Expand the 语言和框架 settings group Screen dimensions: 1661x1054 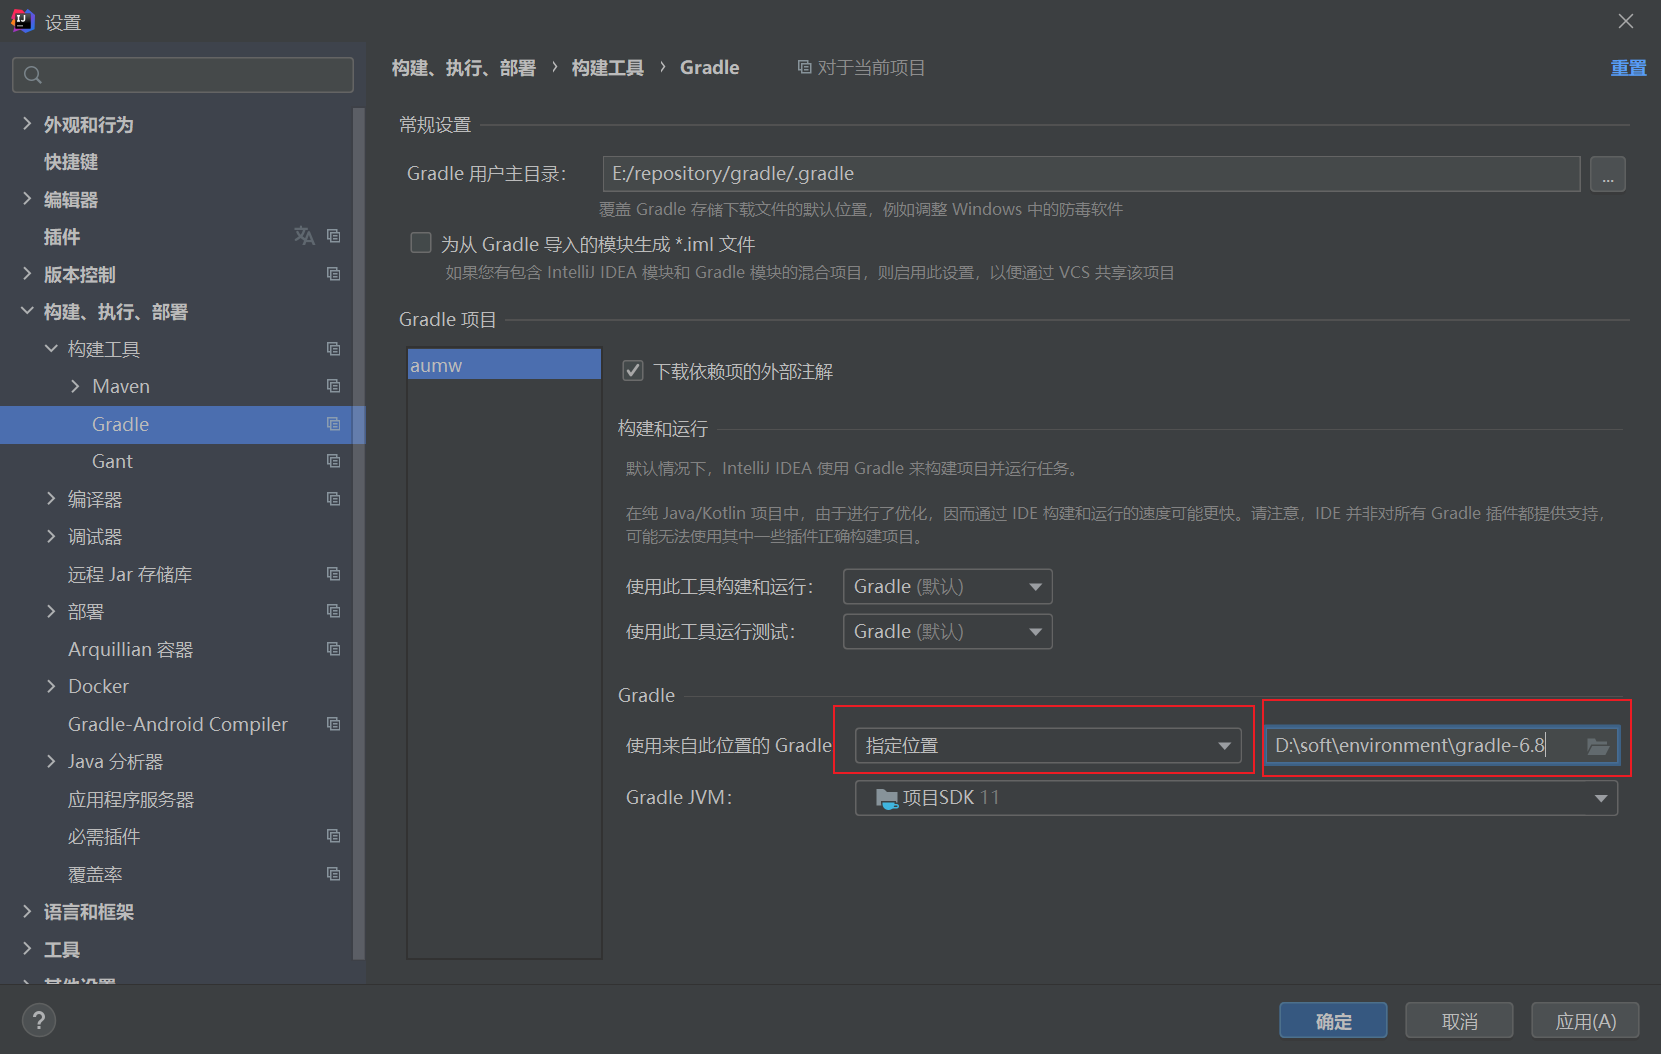(x=27, y=911)
